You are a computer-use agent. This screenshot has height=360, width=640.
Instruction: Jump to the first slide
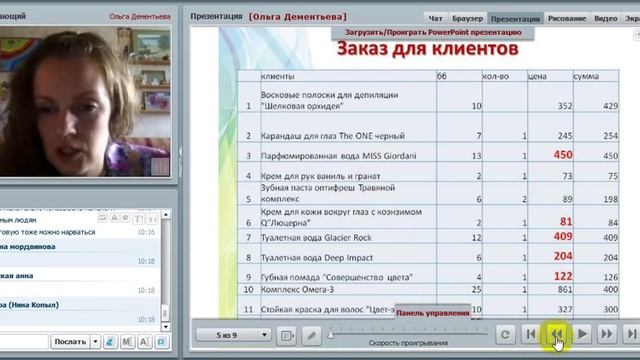click(531, 334)
